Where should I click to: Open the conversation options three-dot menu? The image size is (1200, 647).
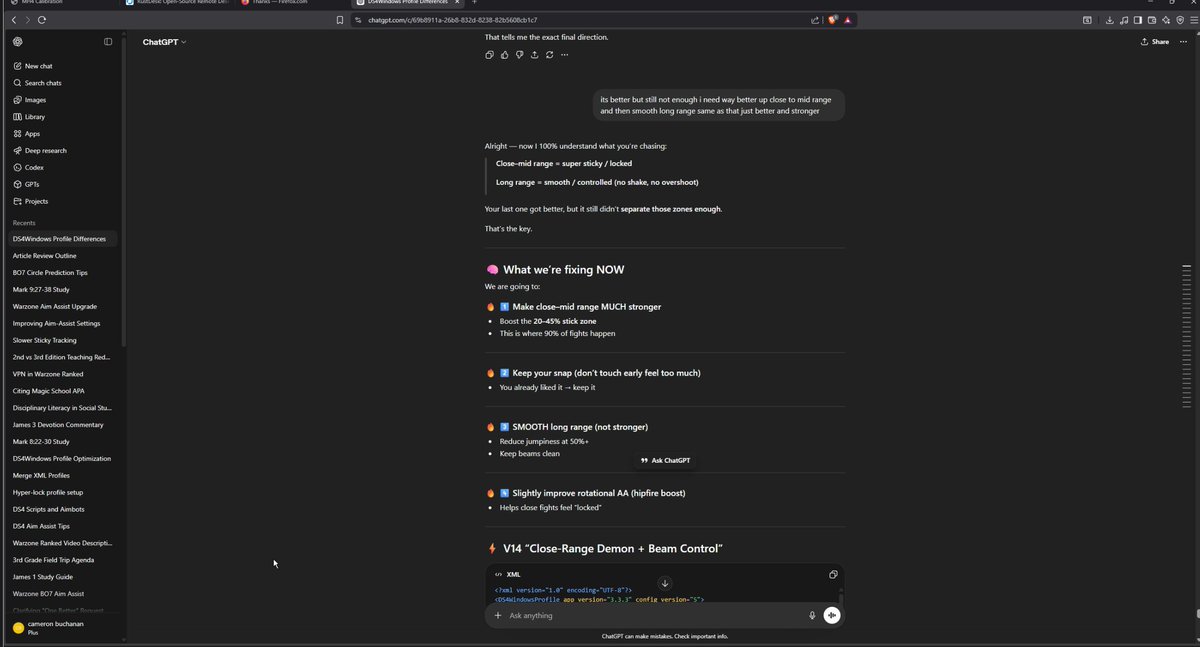coord(1185,42)
